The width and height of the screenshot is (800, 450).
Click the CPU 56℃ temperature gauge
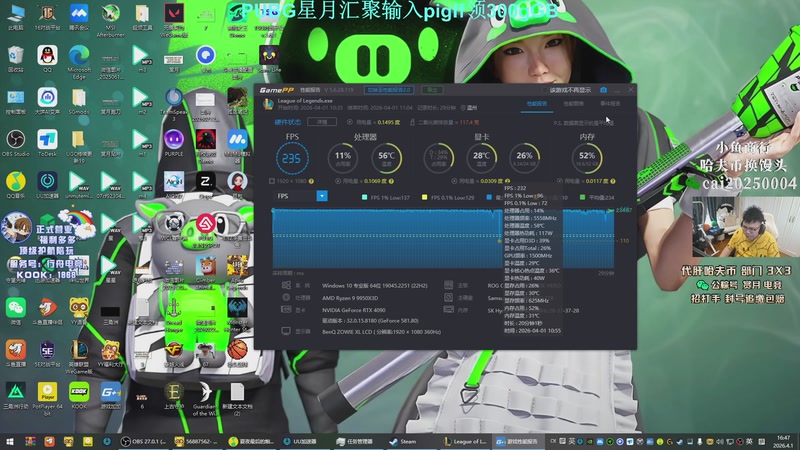coord(386,158)
